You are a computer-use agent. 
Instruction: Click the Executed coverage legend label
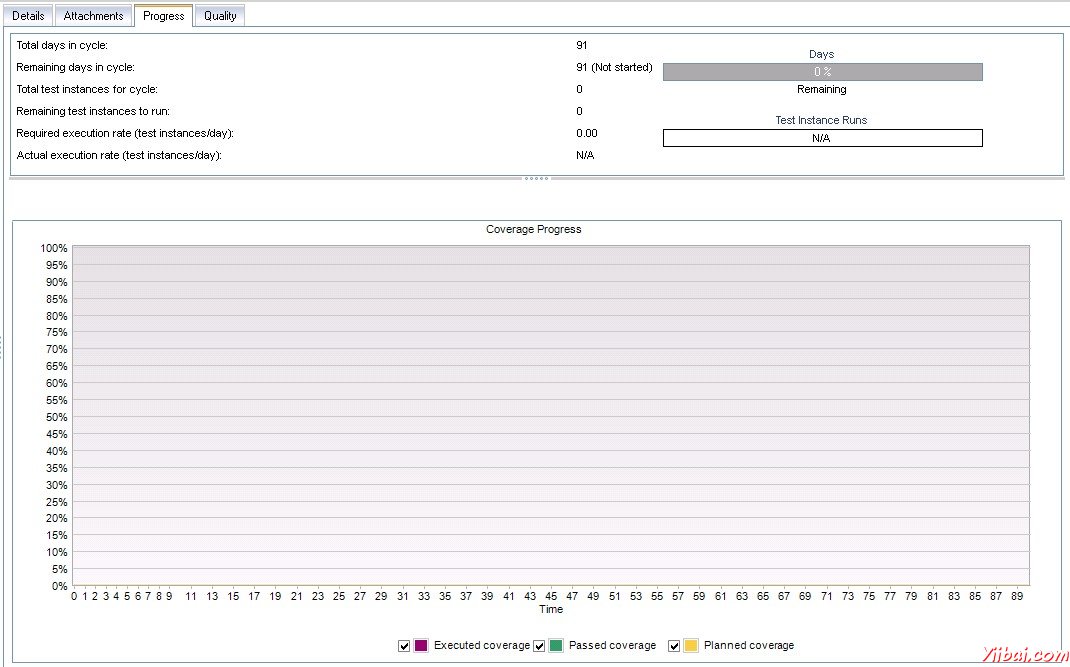tap(481, 646)
